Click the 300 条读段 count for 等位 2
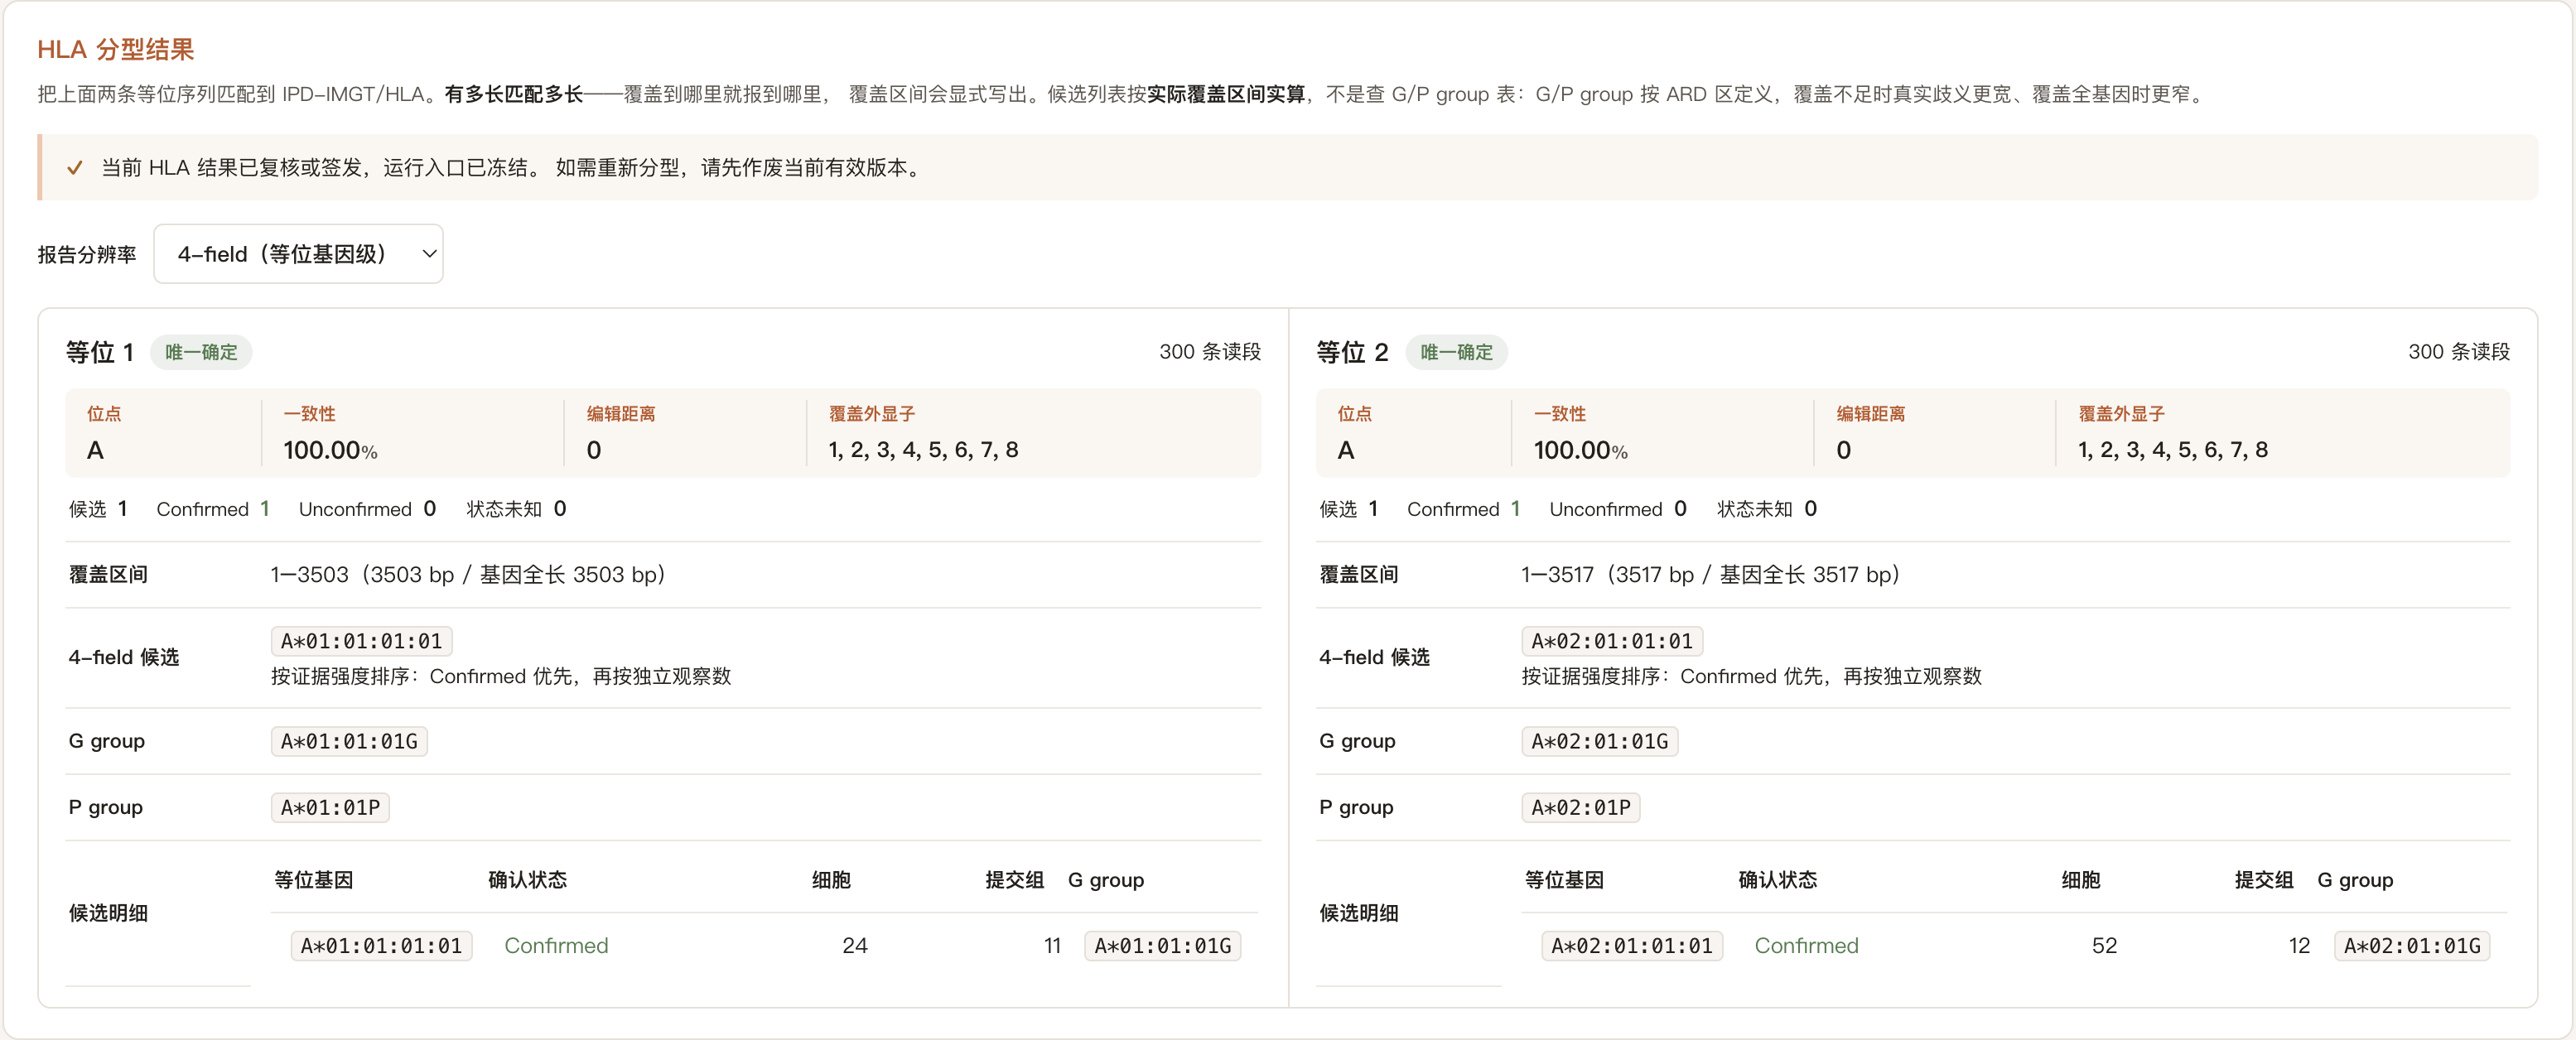Screen dimensions: 2576x1040 (2459, 352)
